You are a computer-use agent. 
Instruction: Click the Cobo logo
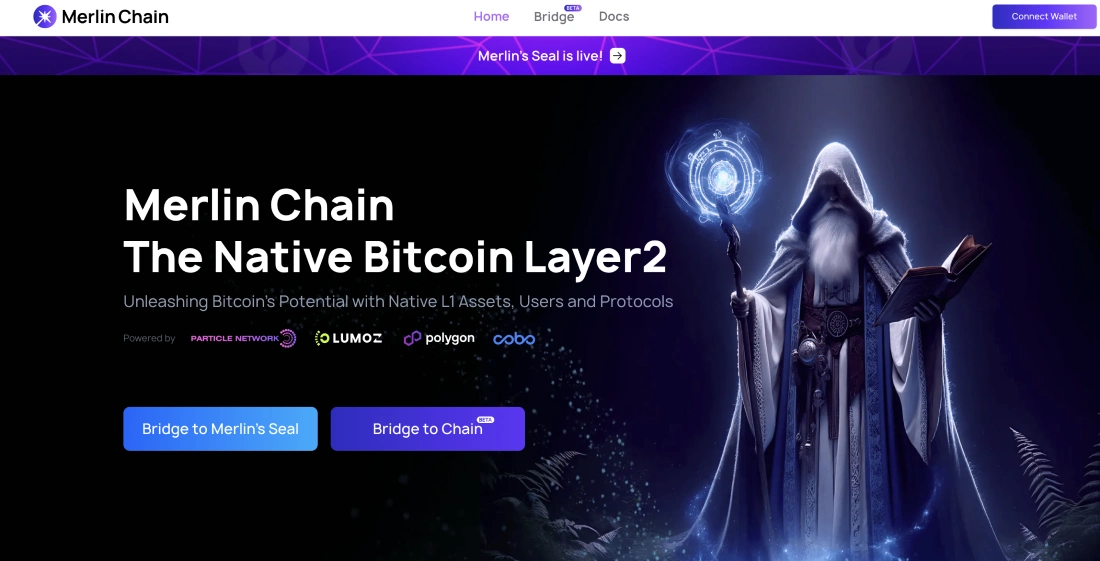(514, 339)
